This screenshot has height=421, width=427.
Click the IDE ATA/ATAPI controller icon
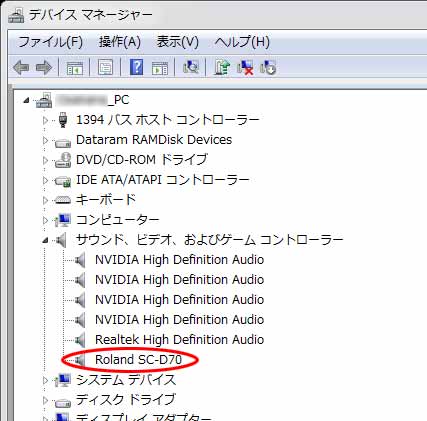(x=63, y=181)
